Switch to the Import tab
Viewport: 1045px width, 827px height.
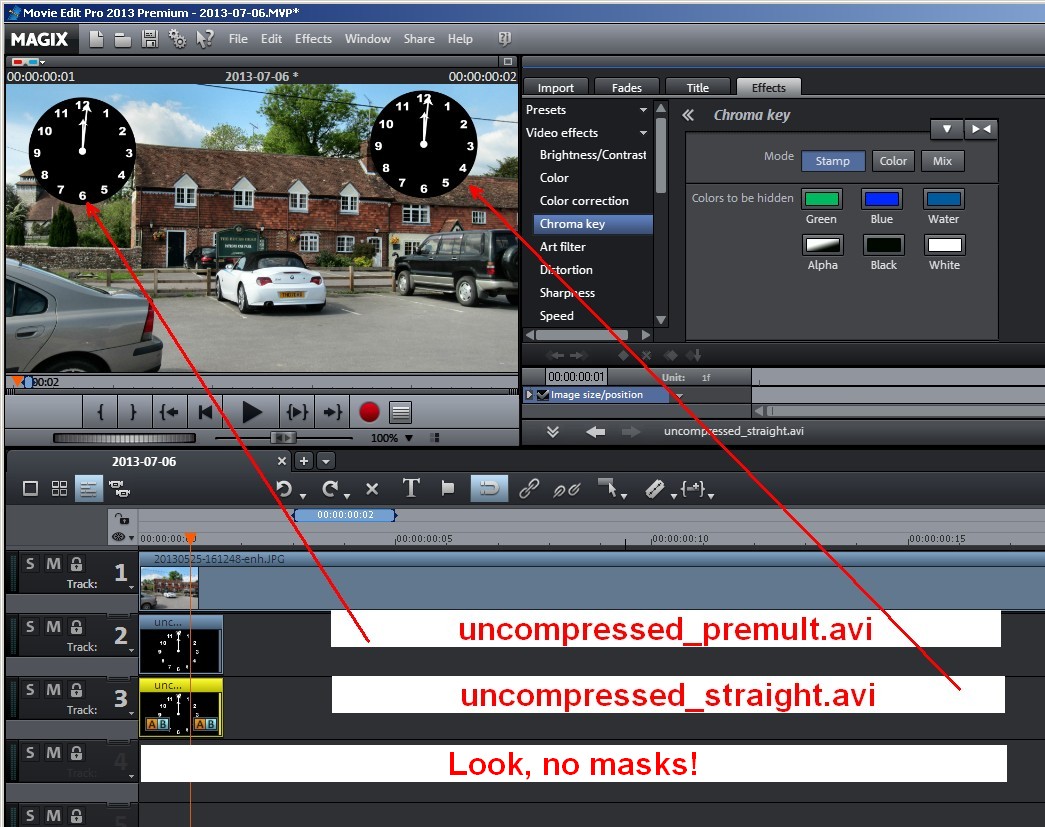click(x=556, y=88)
